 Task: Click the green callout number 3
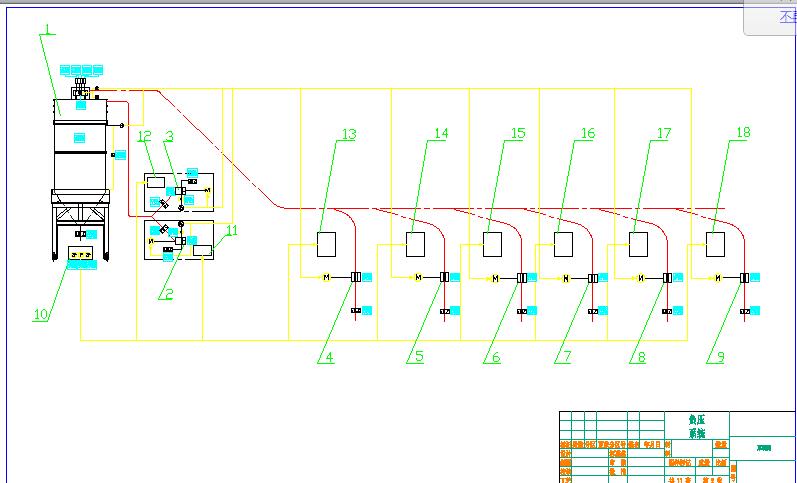(170, 136)
